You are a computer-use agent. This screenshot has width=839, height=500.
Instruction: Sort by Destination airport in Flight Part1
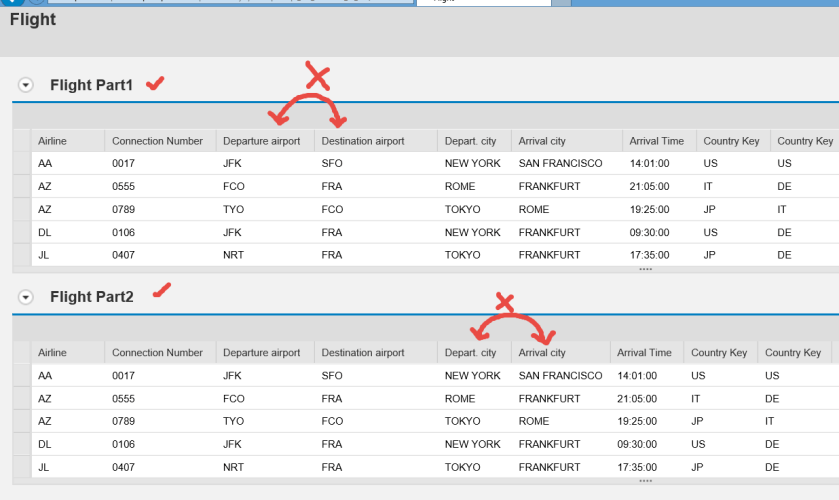tap(362, 141)
